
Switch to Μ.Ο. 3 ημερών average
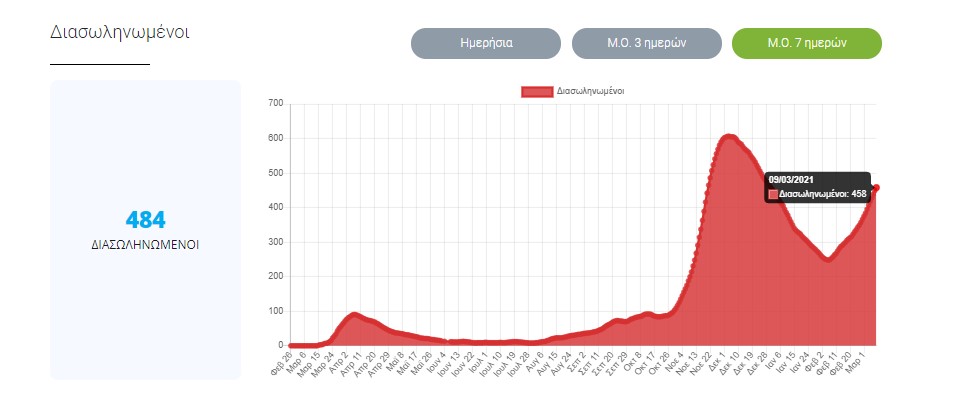pos(646,44)
